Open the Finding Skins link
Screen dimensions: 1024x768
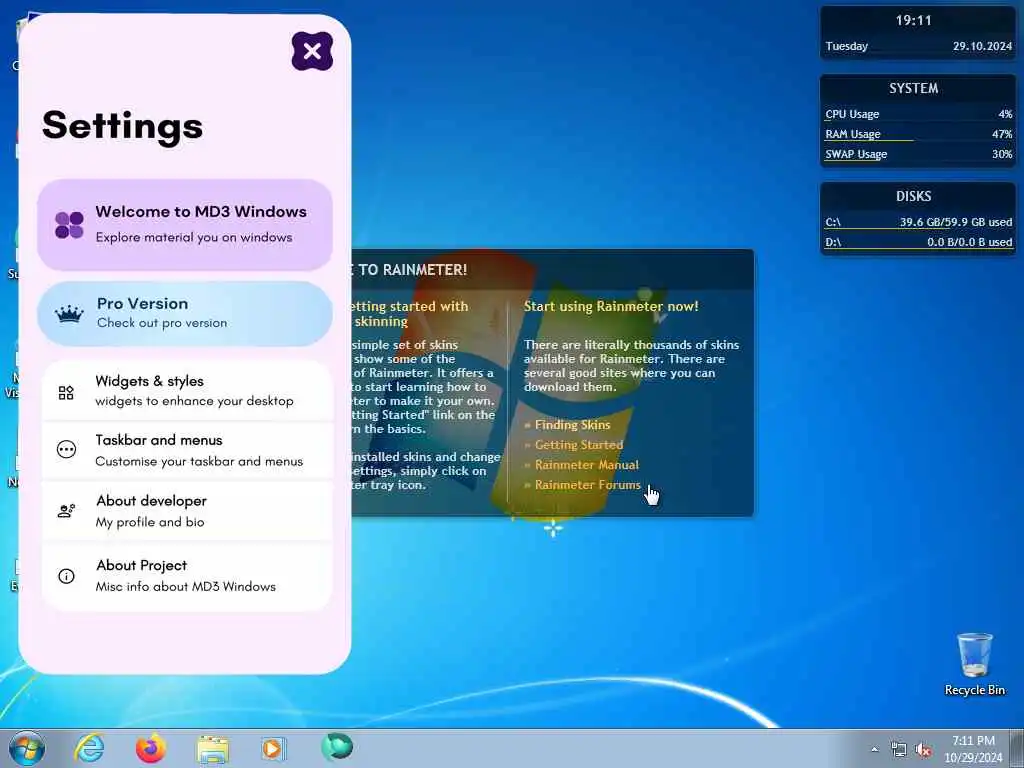(x=572, y=424)
